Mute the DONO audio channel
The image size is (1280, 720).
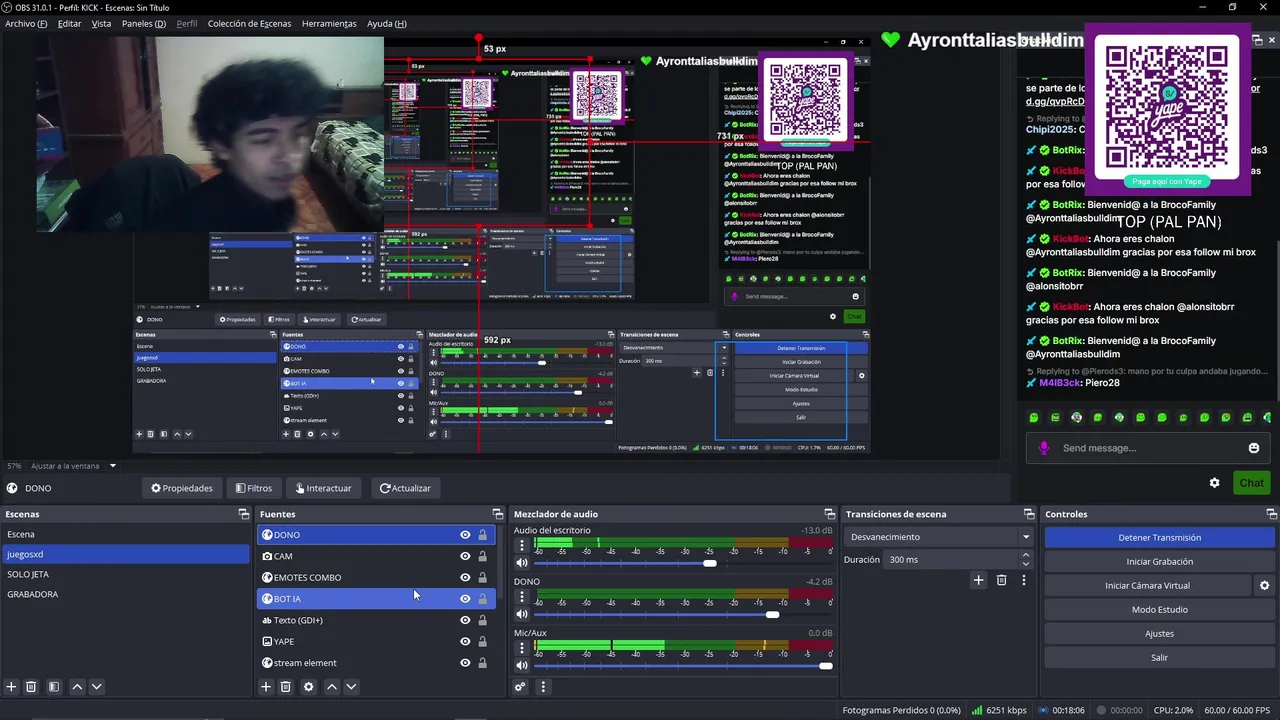[x=521, y=614]
